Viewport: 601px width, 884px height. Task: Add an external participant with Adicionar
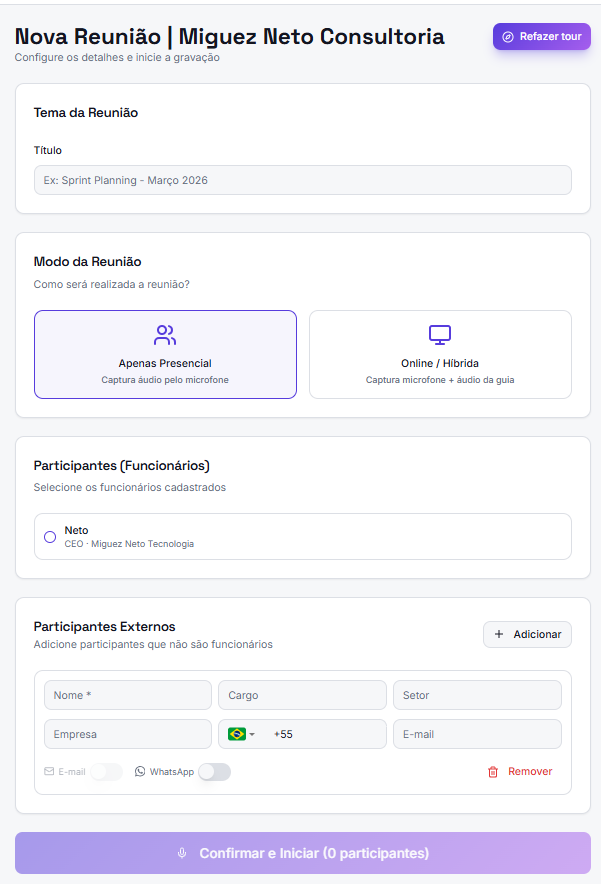click(x=527, y=634)
